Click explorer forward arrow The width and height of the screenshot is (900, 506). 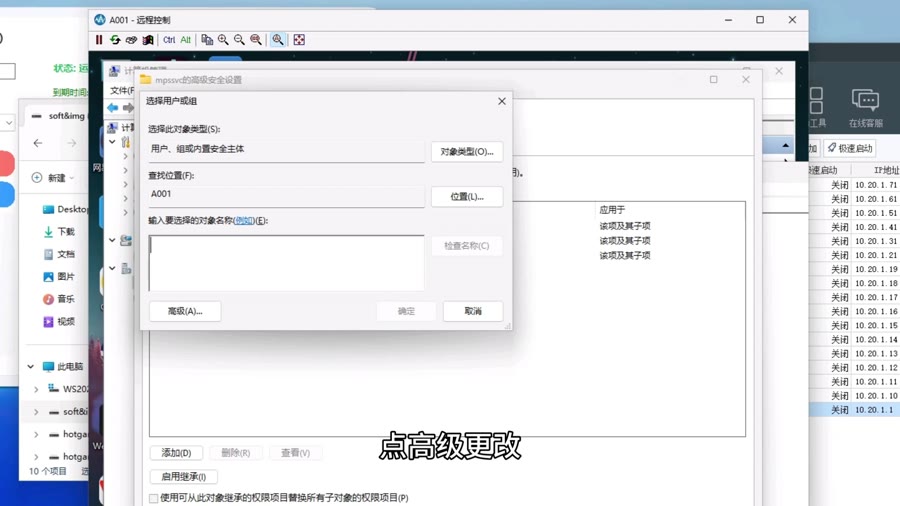pyautogui.click(x=72, y=143)
